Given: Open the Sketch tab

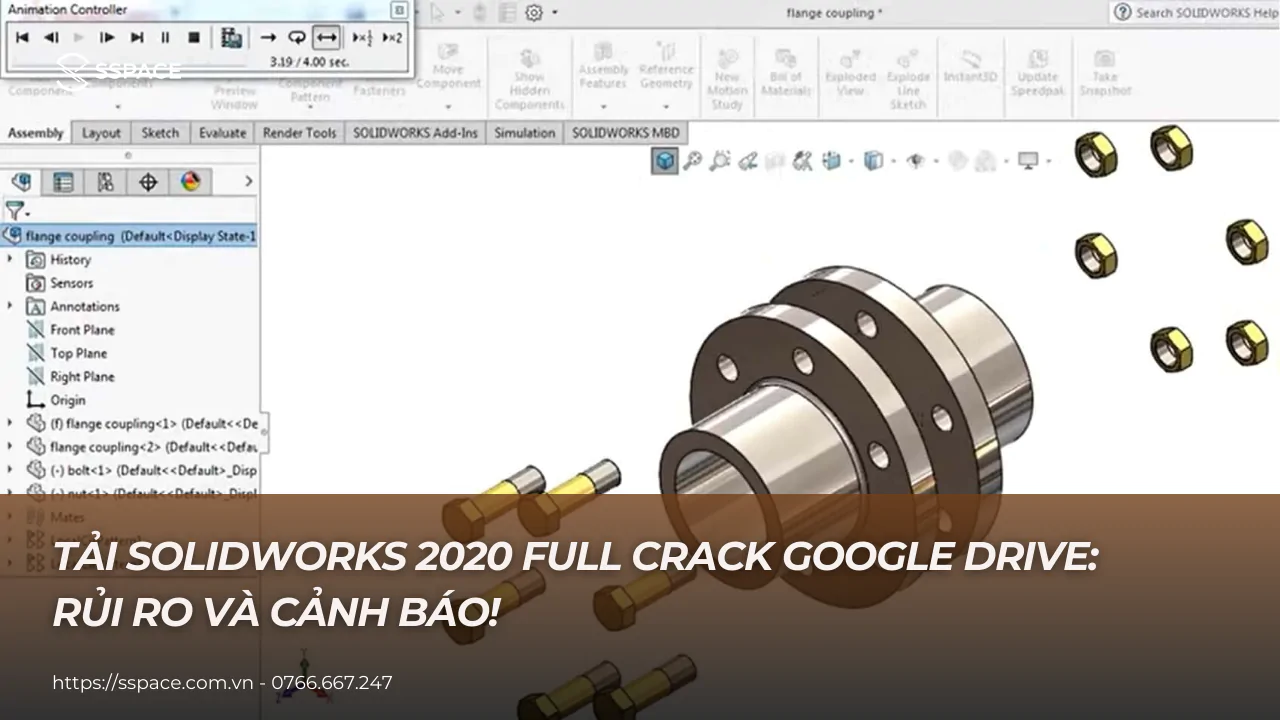Looking at the screenshot, I should pos(160,133).
